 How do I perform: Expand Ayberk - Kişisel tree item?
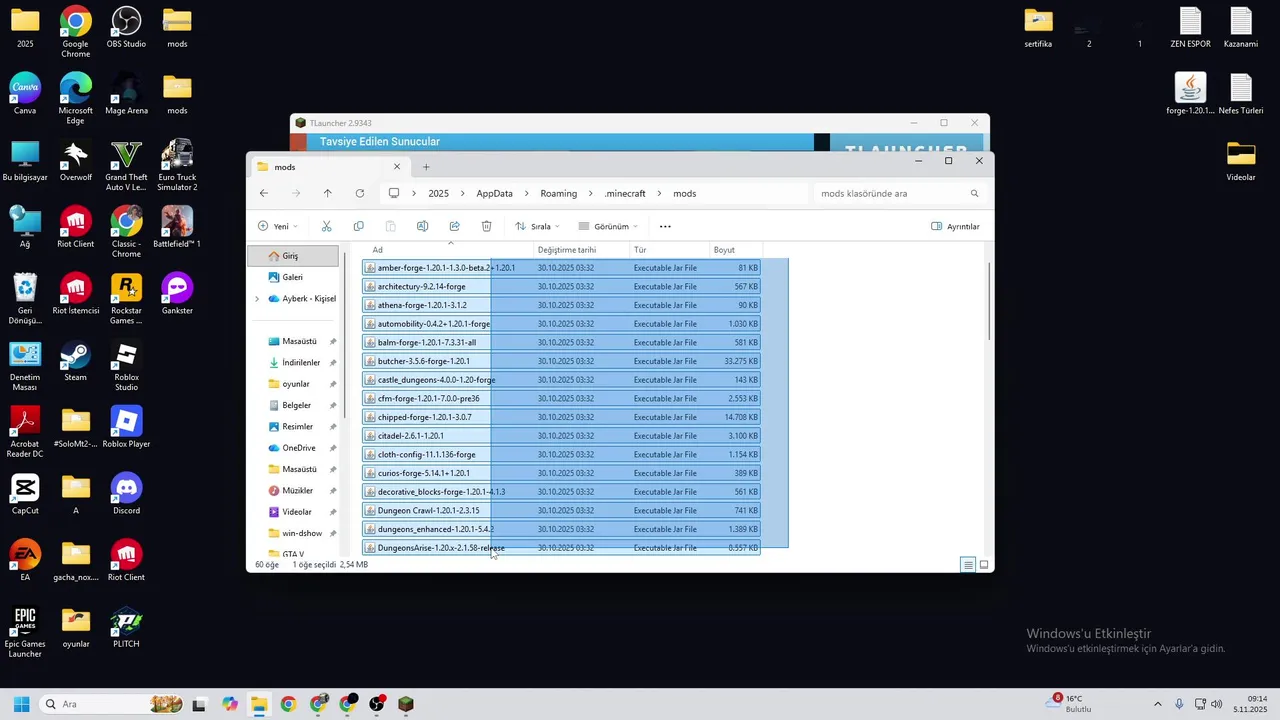coord(257,299)
